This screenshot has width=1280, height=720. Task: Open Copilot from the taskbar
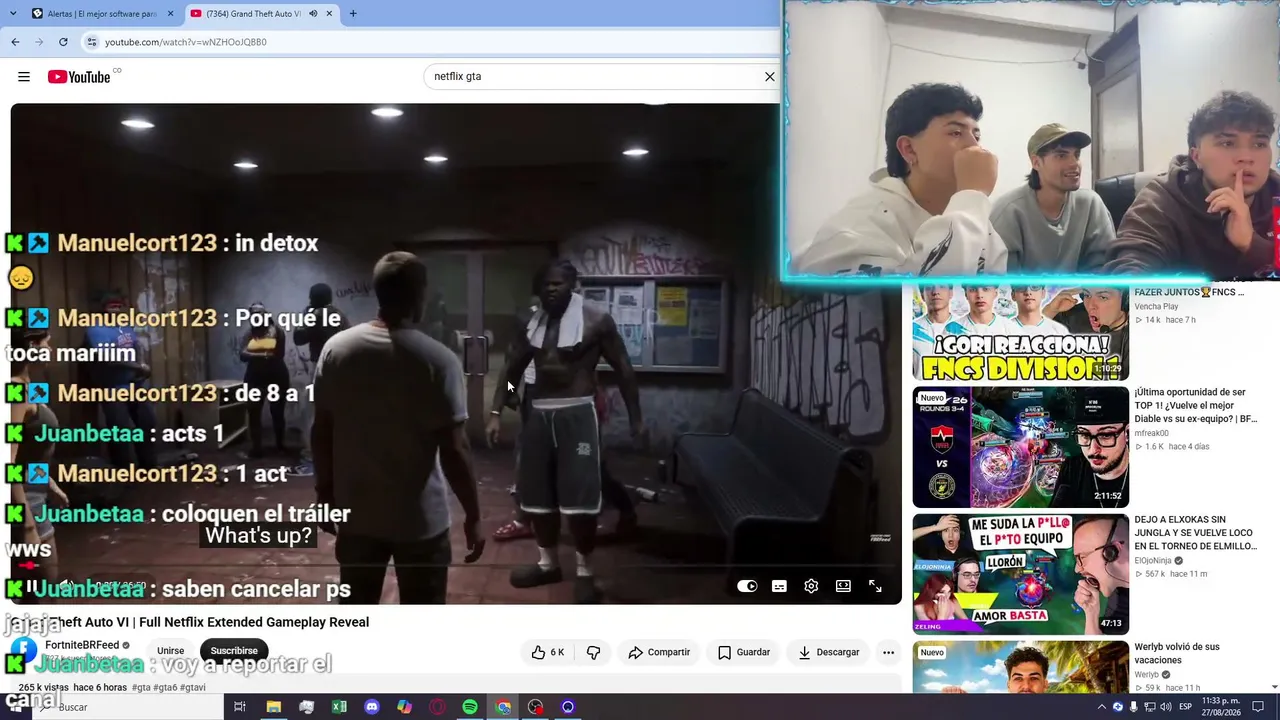click(404, 707)
